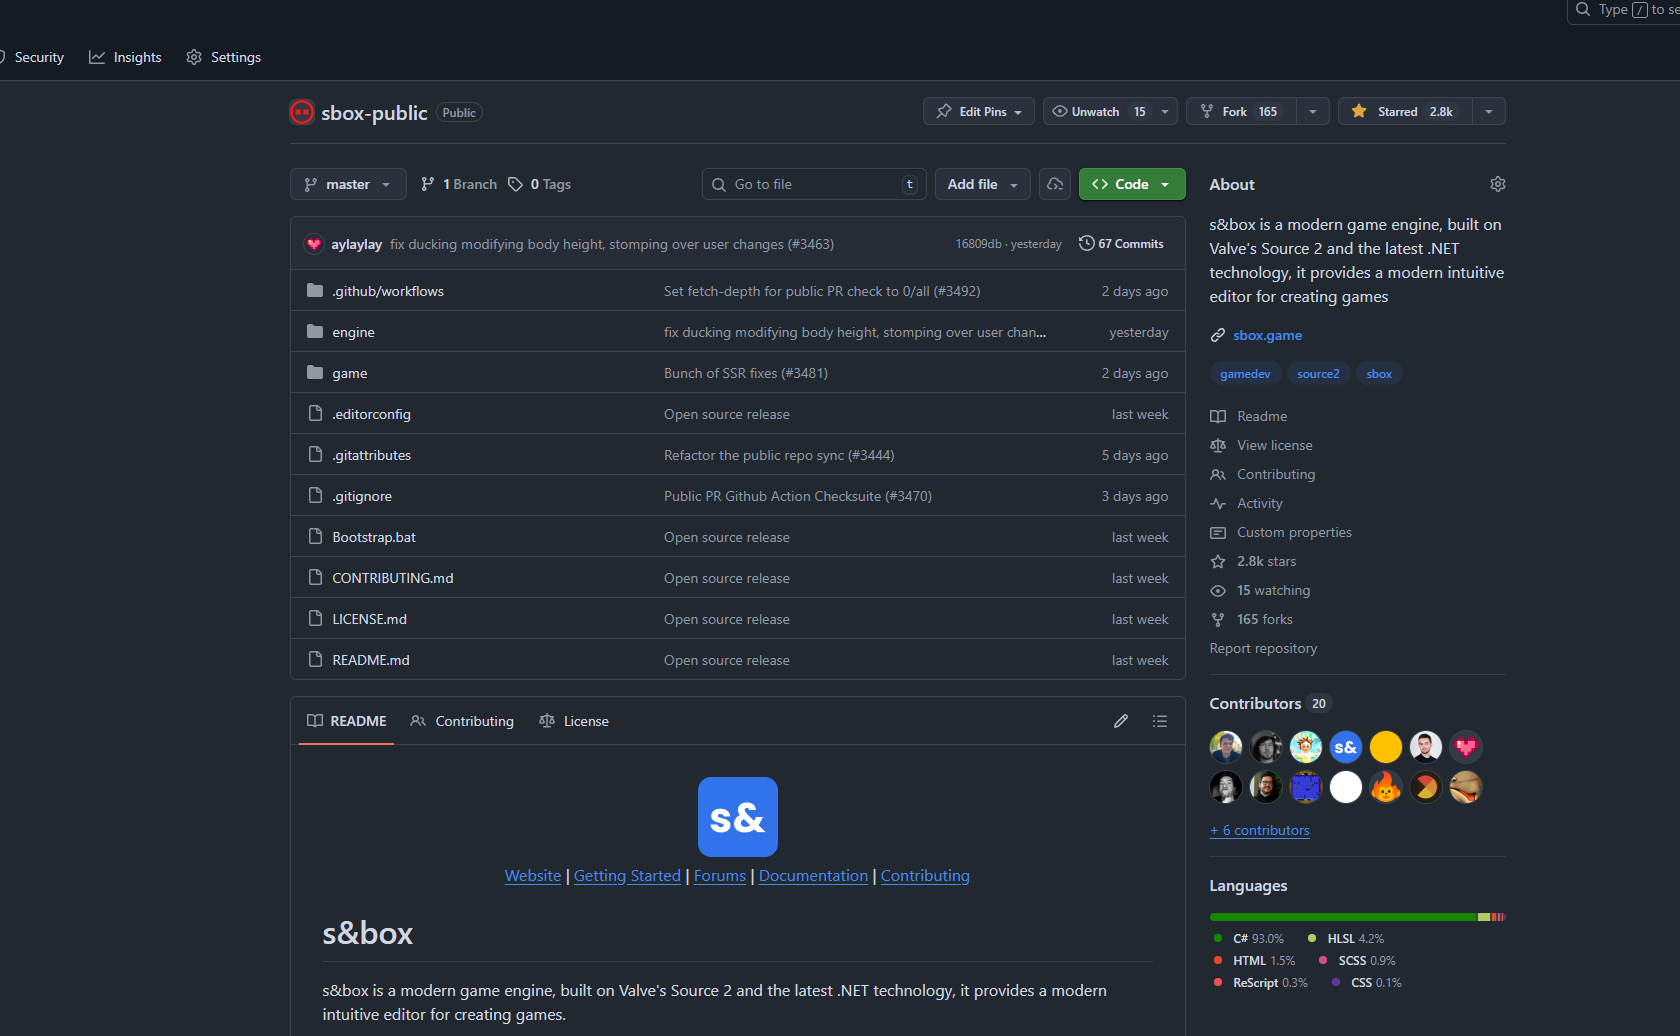Click the s& contributor avatar
The height and width of the screenshot is (1036, 1680).
pyautogui.click(x=1345, y=747)
